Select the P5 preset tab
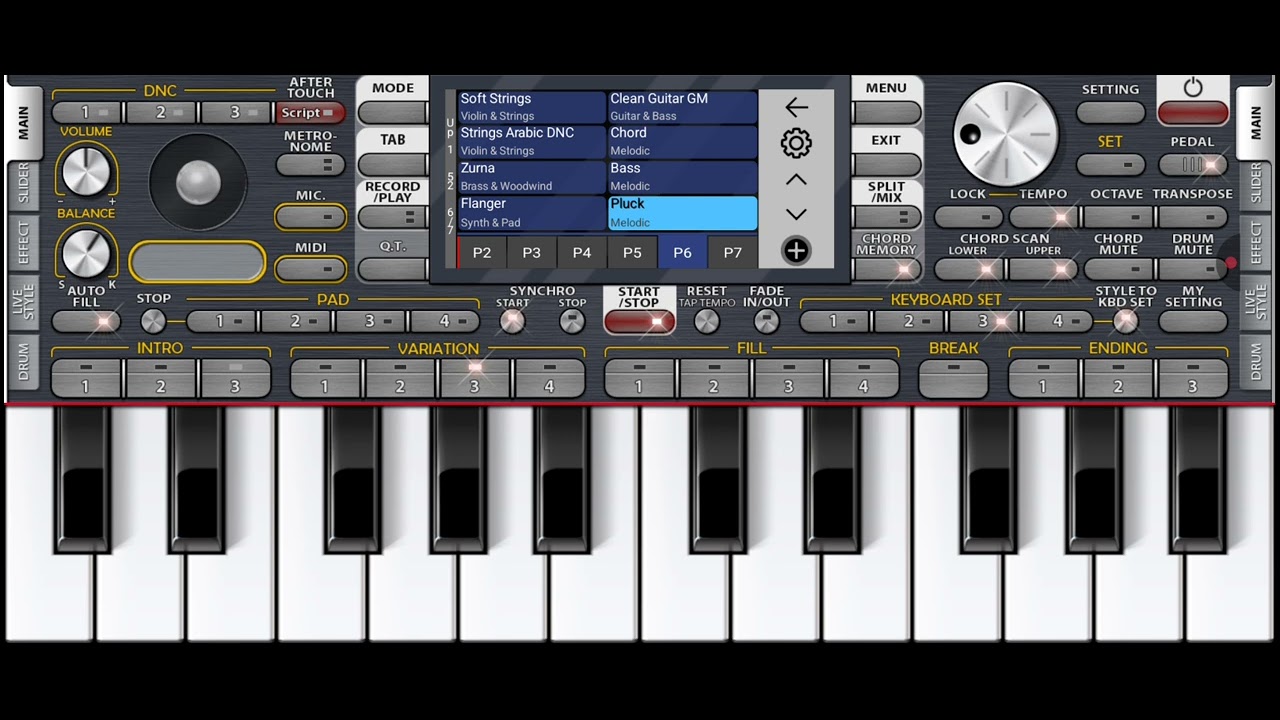The height and width of the screenshot is (720, 1280). 632,253
